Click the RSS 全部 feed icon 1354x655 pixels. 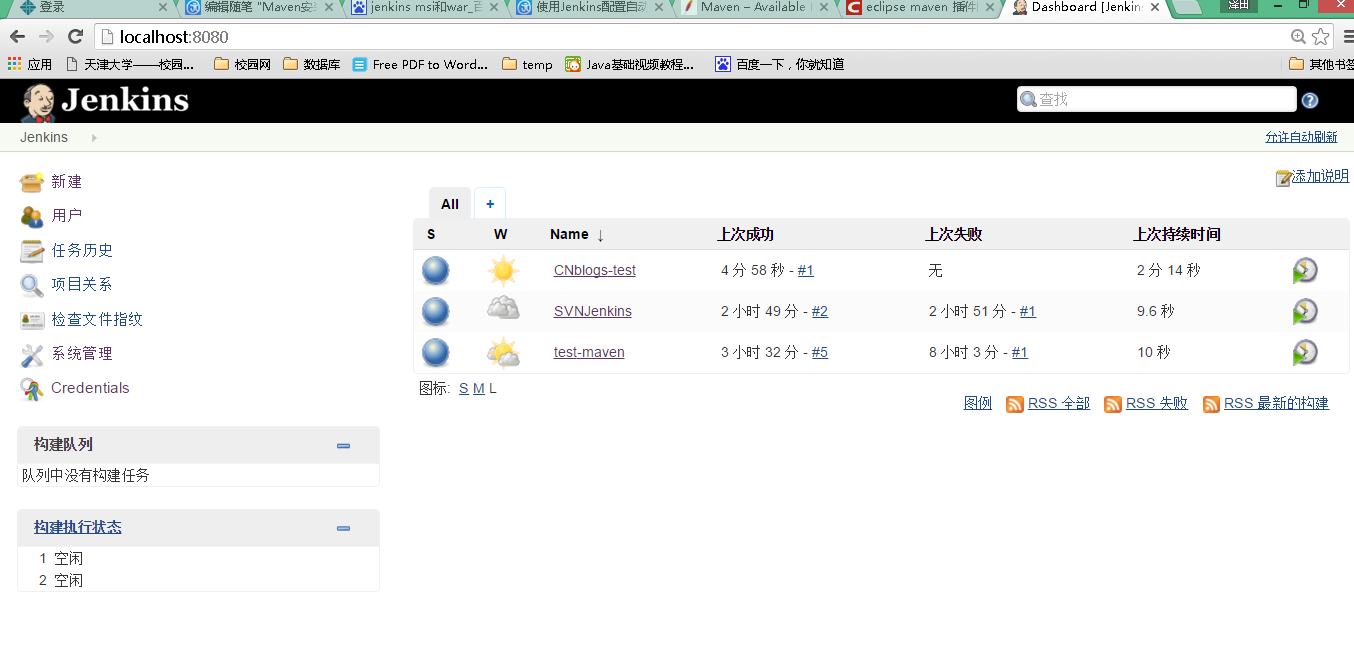click(1014, 404)
